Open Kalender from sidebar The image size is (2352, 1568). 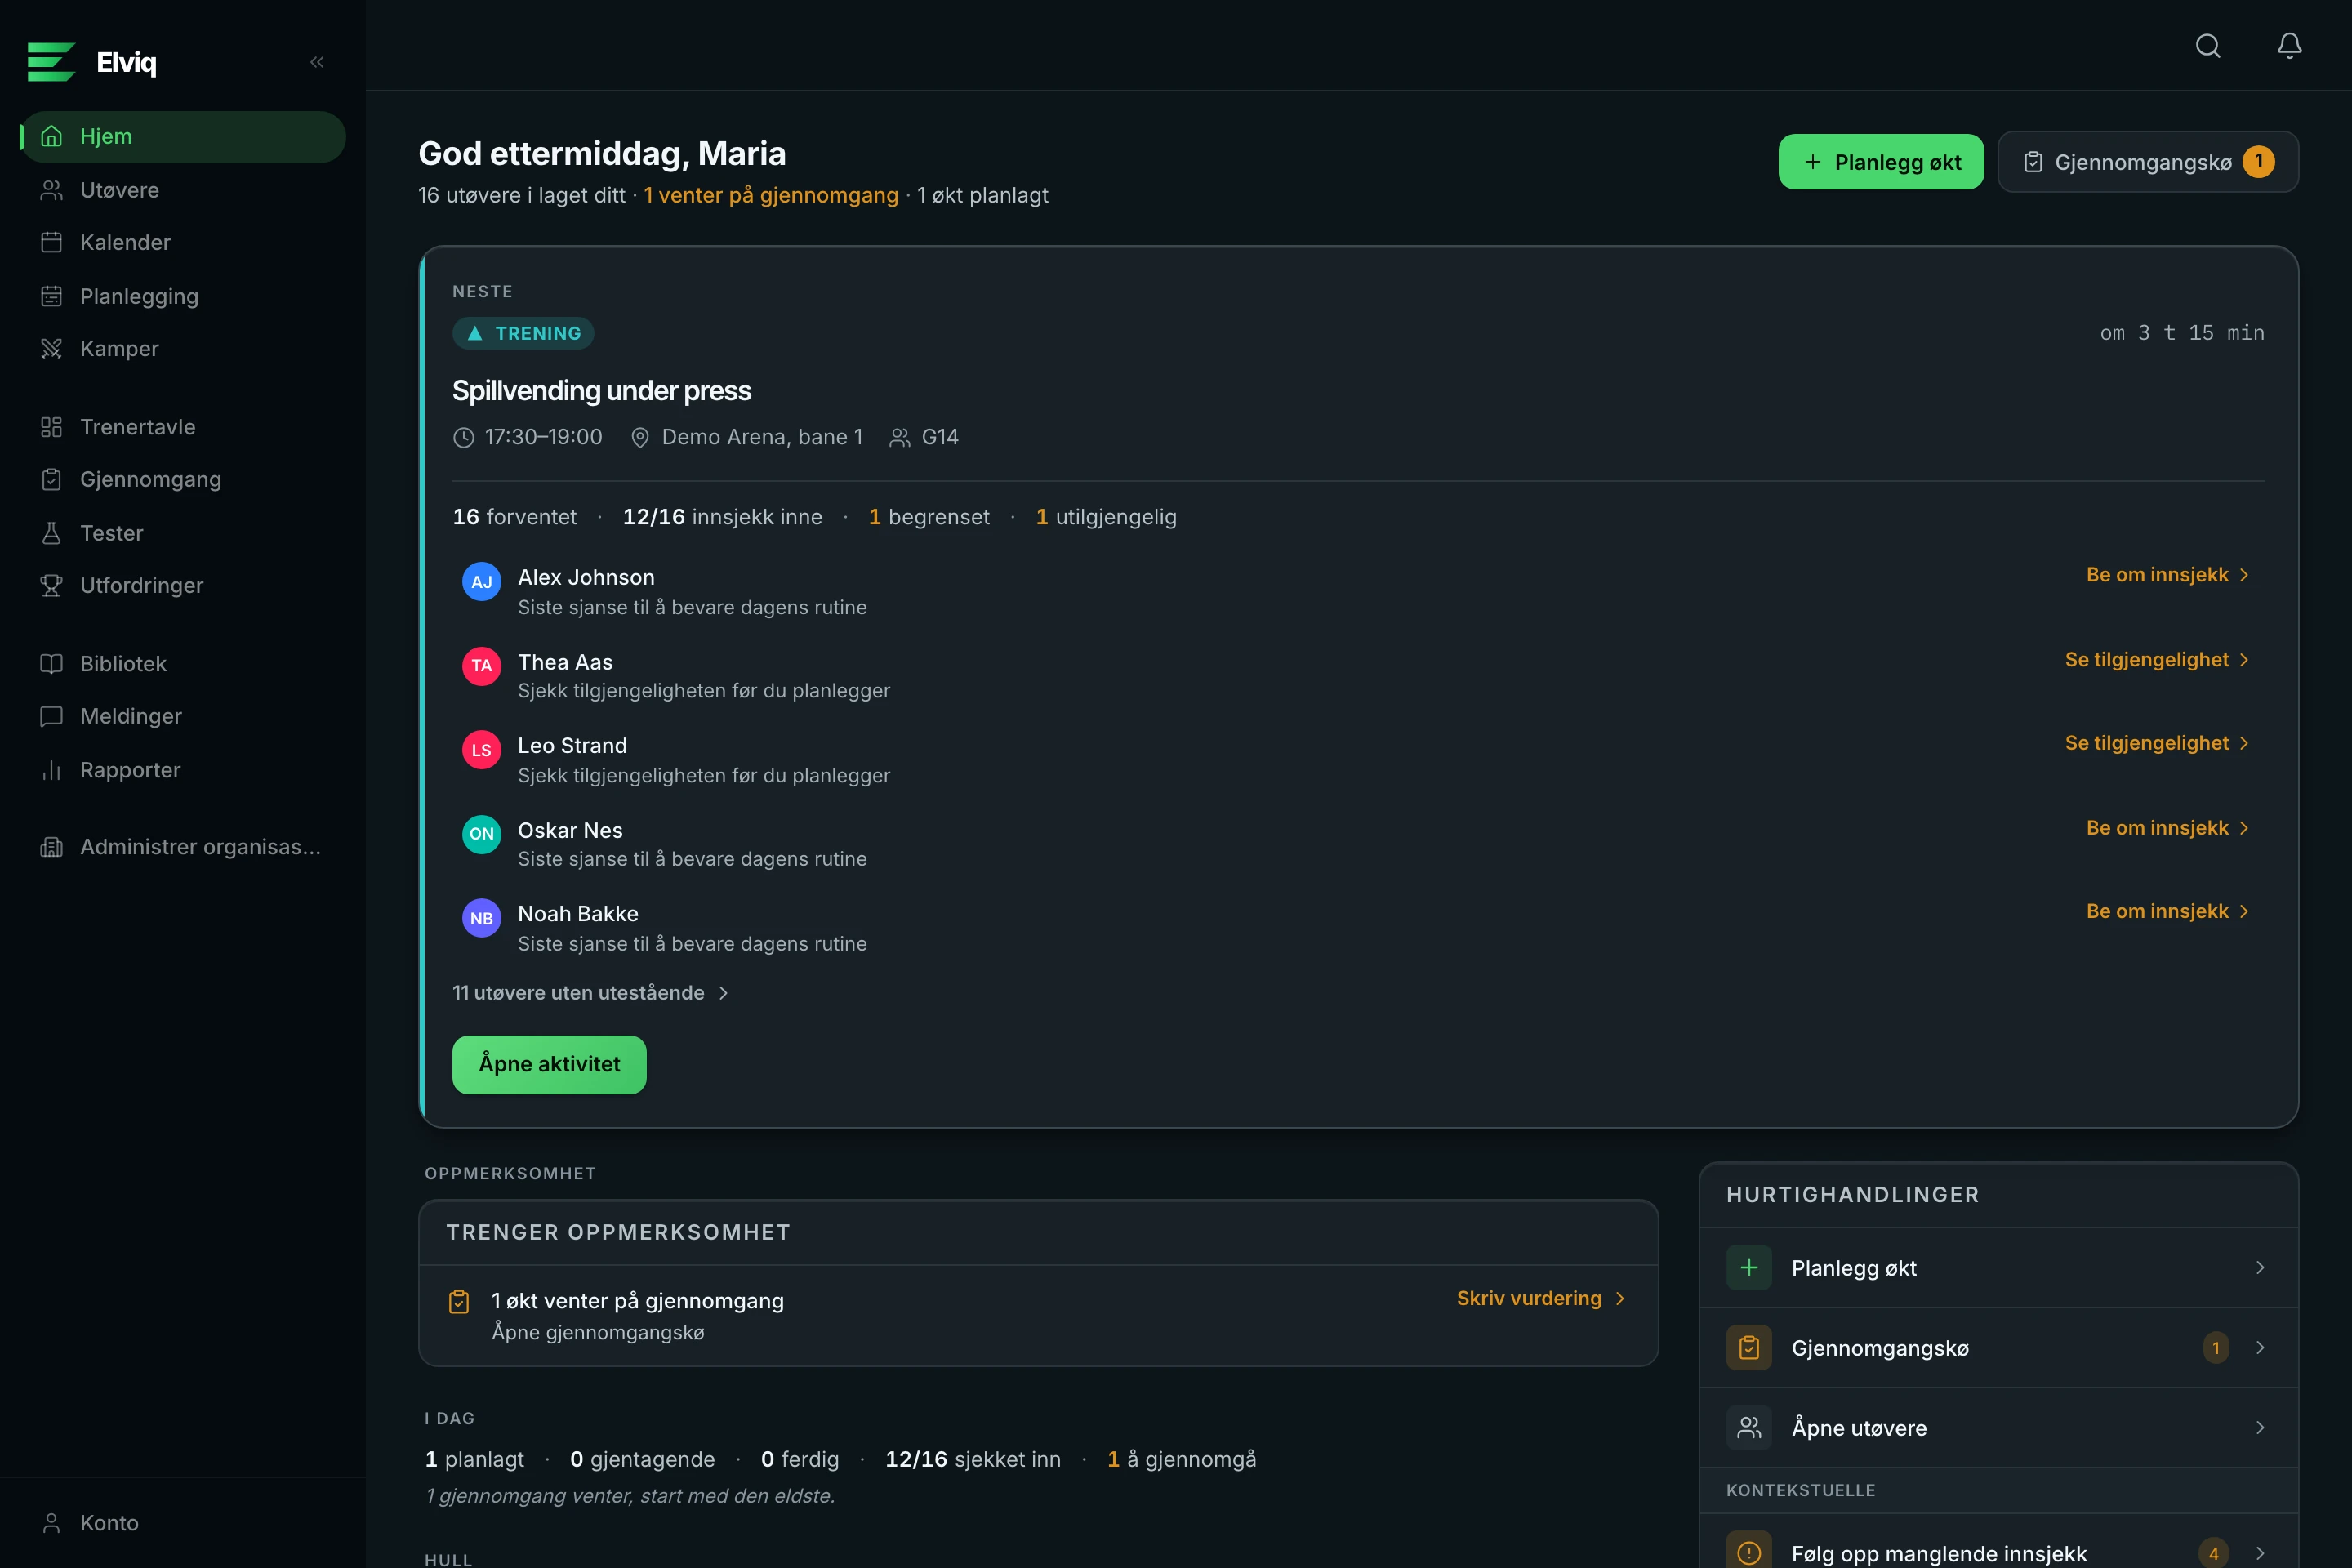(184, 243)
